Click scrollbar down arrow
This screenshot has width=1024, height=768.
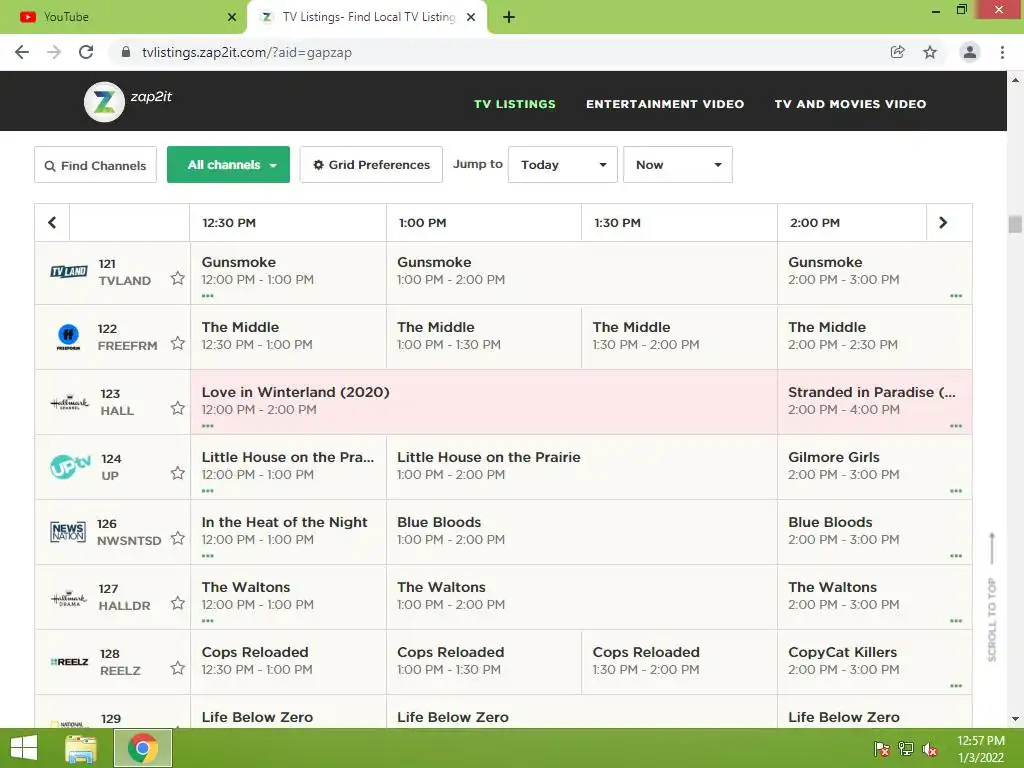pos(1015,719)
